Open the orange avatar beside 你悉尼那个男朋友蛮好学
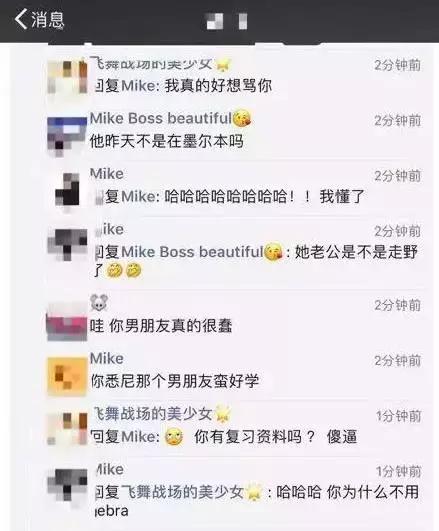 click(67, 376)
